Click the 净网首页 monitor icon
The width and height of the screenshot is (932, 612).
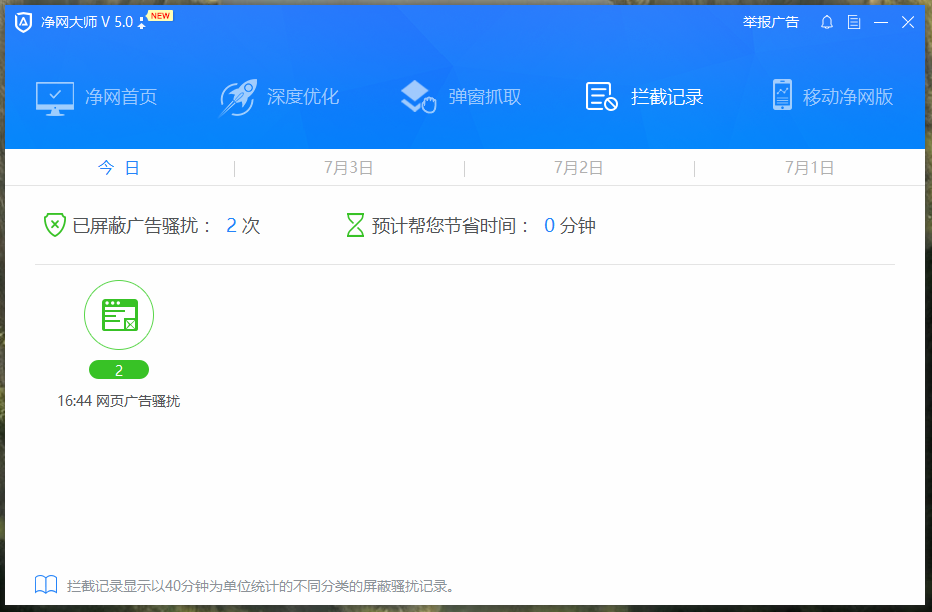(x=55, y=98)
